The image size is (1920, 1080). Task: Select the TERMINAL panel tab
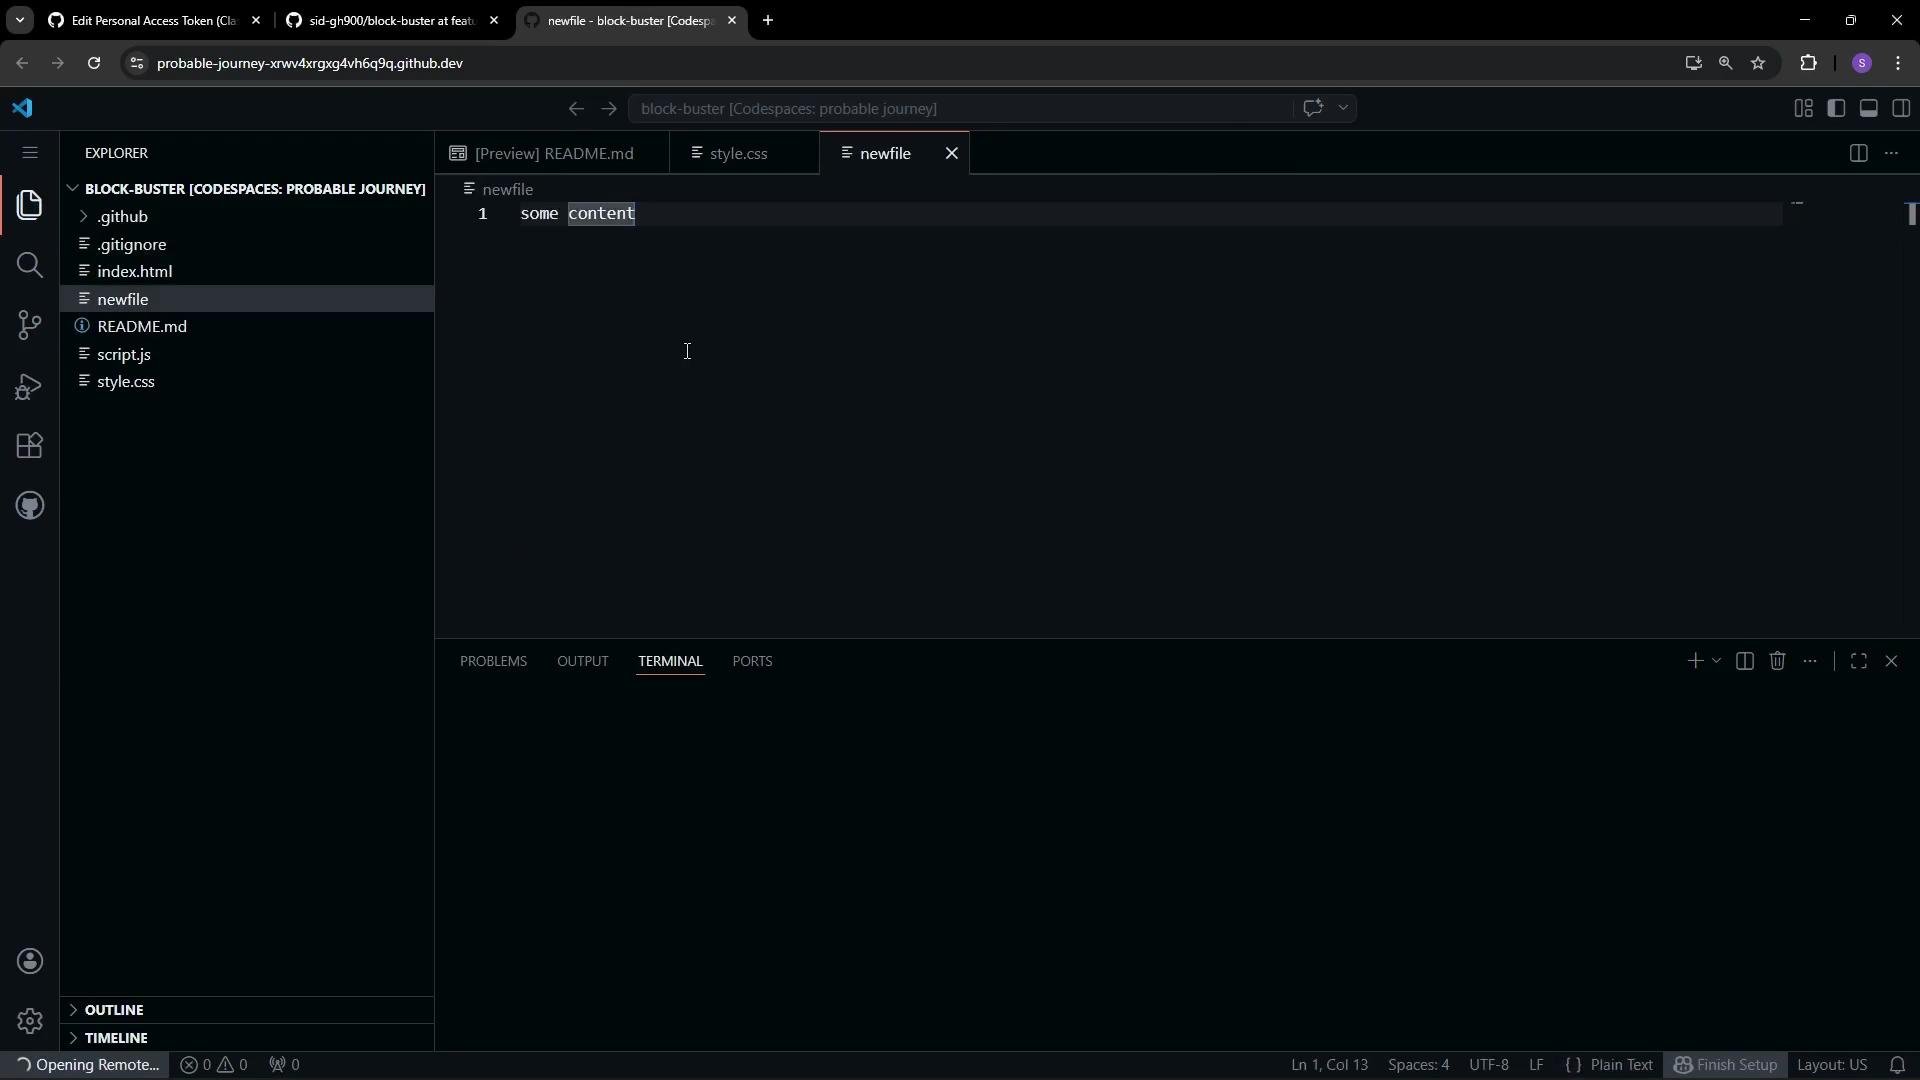[670, 661]
